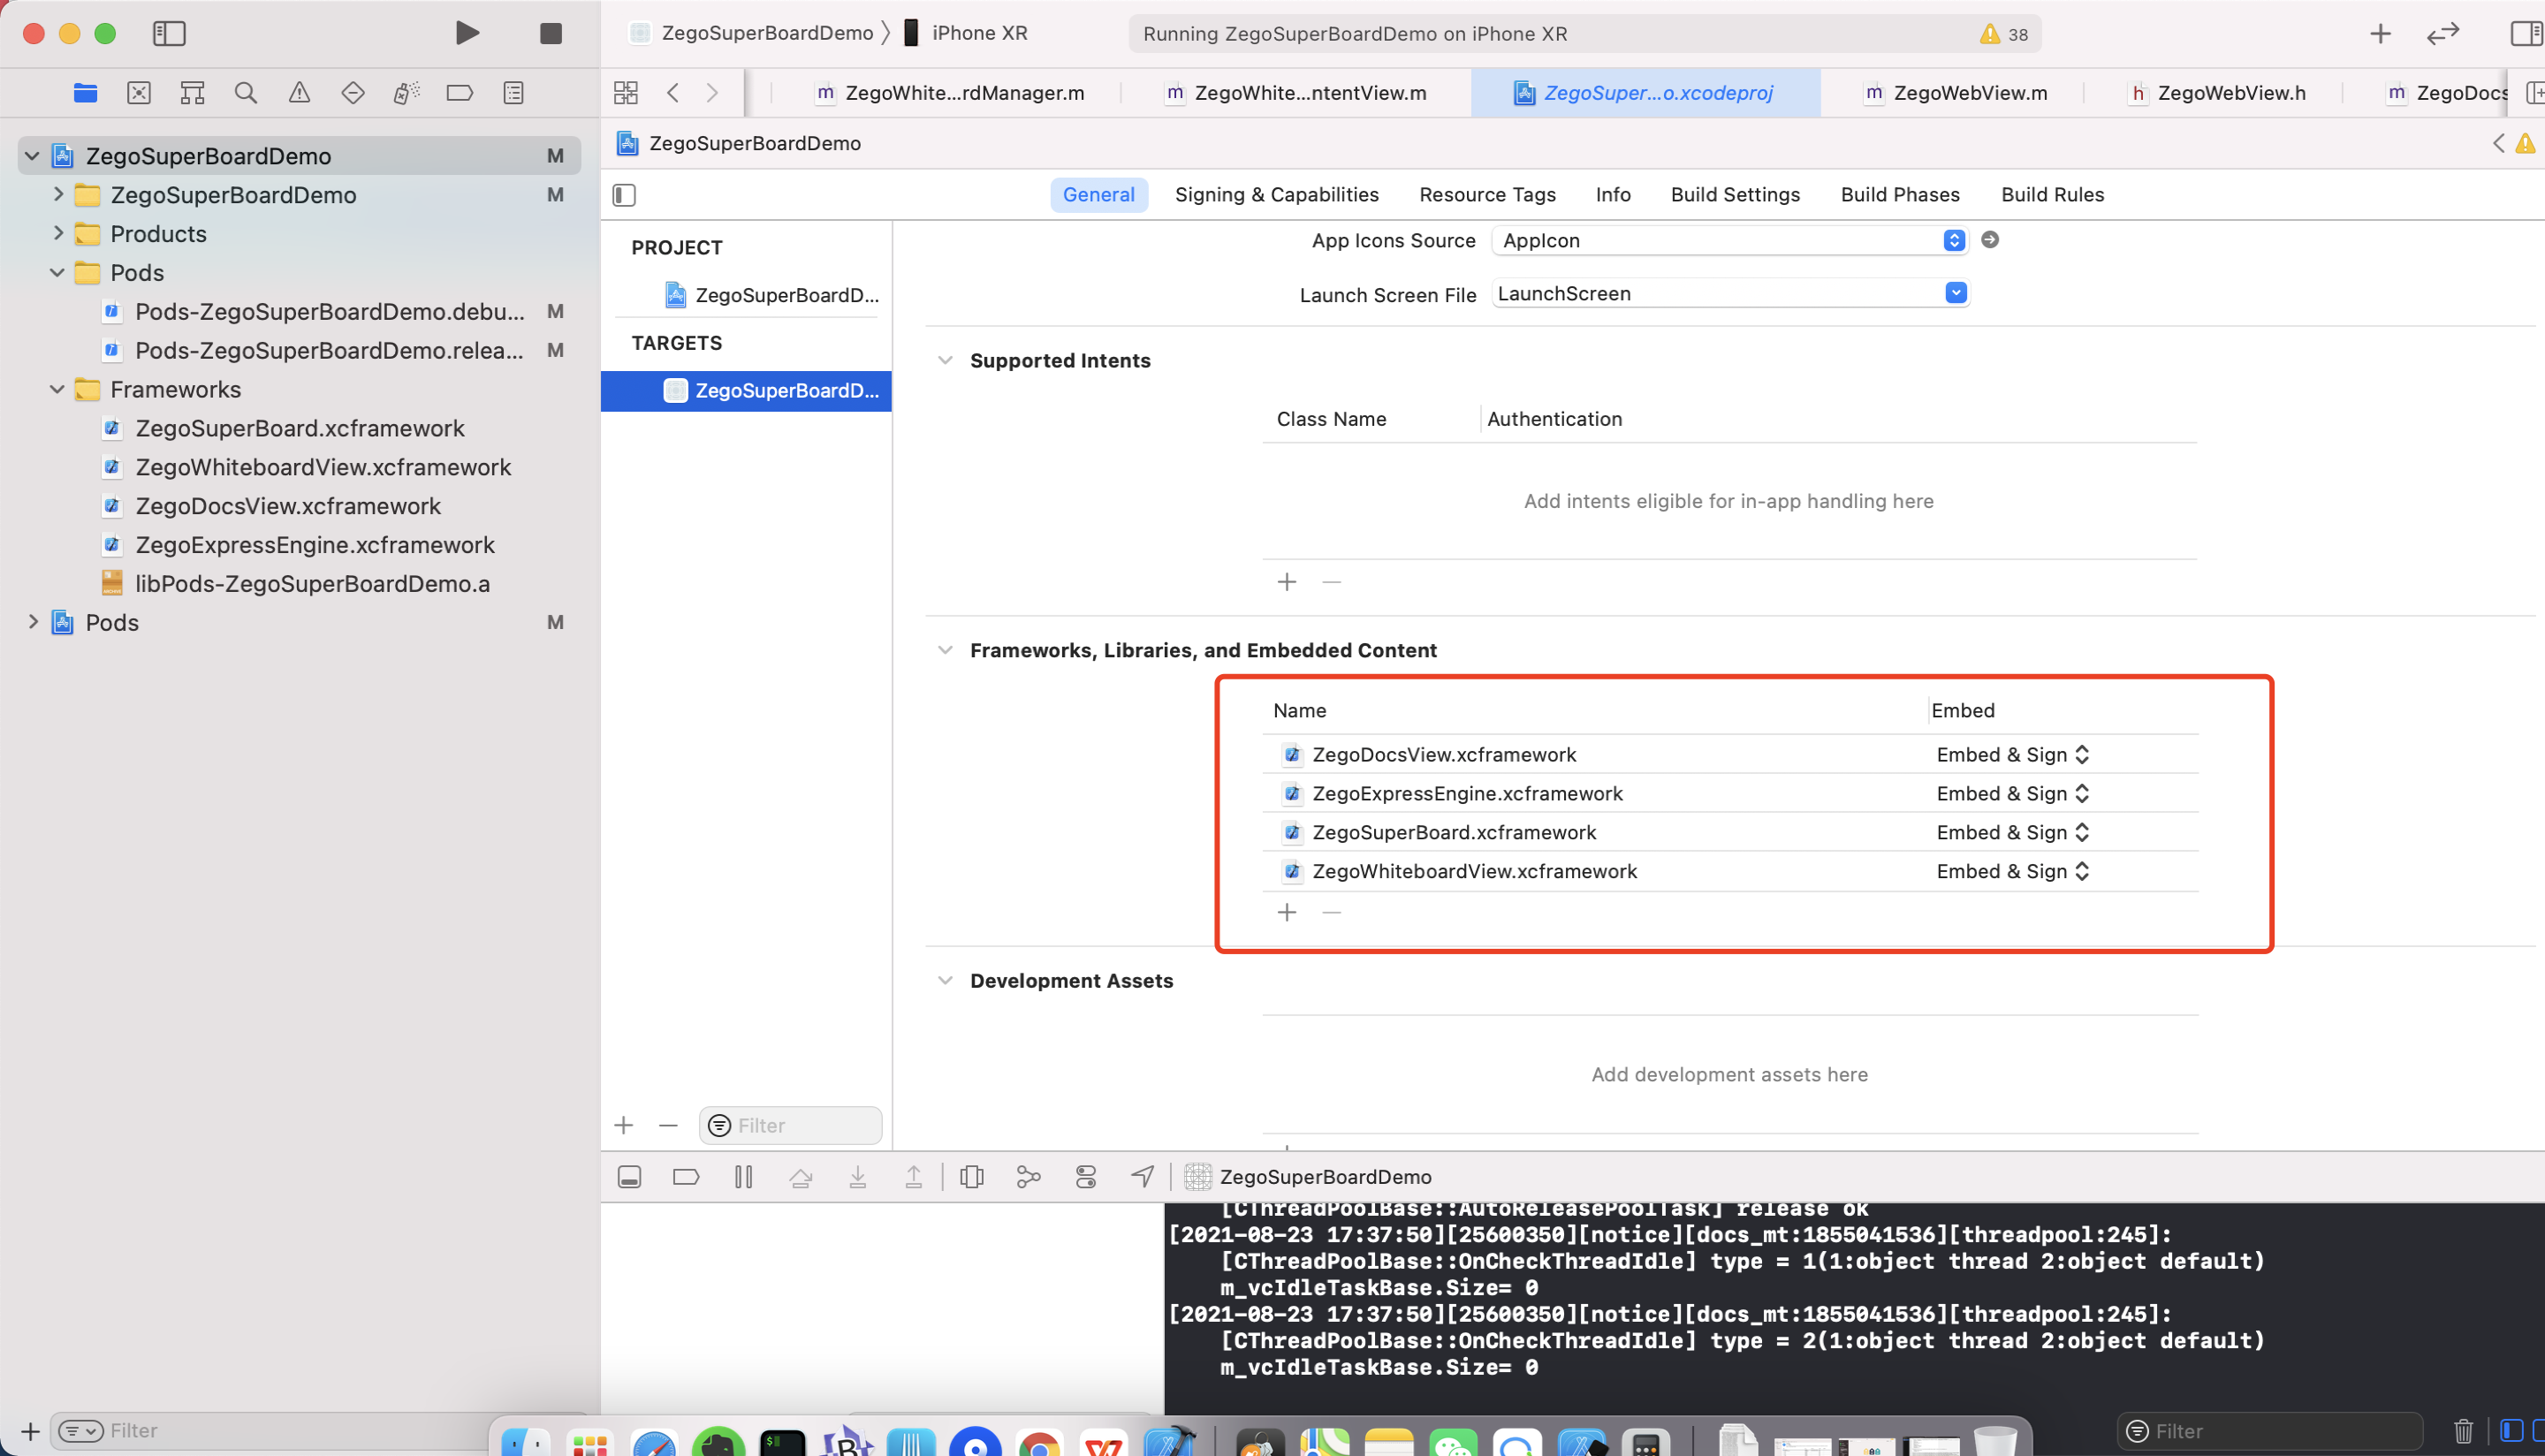Open the ZegoWebView.m editor tab
This screenshot has height=1456, width=2545.
(x=1967, y=93)
